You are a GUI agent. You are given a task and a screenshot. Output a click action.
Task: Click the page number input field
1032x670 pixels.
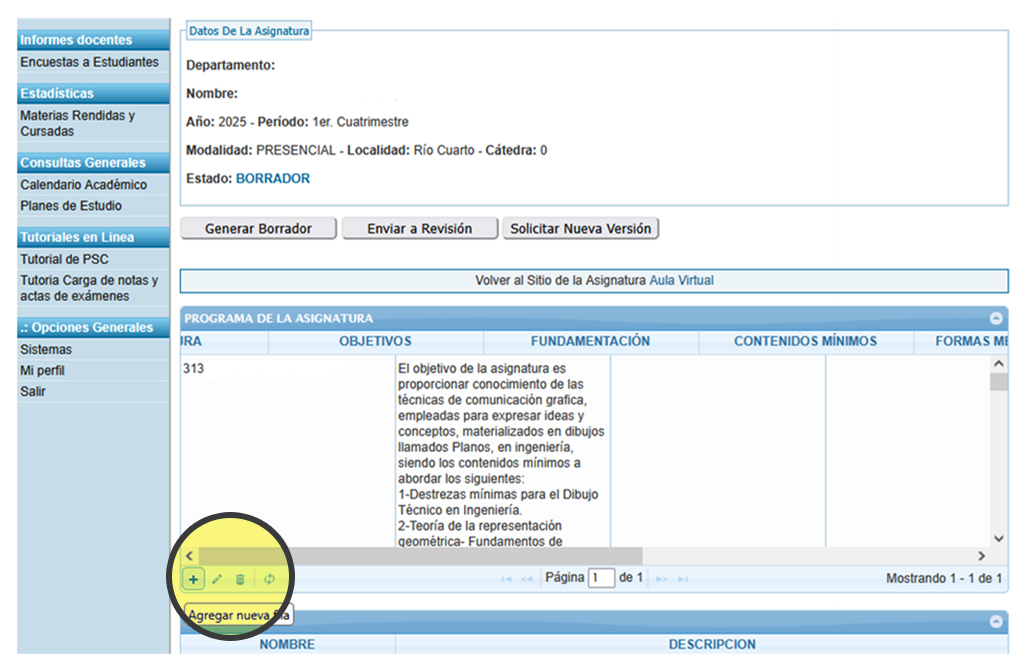[601, 578]
